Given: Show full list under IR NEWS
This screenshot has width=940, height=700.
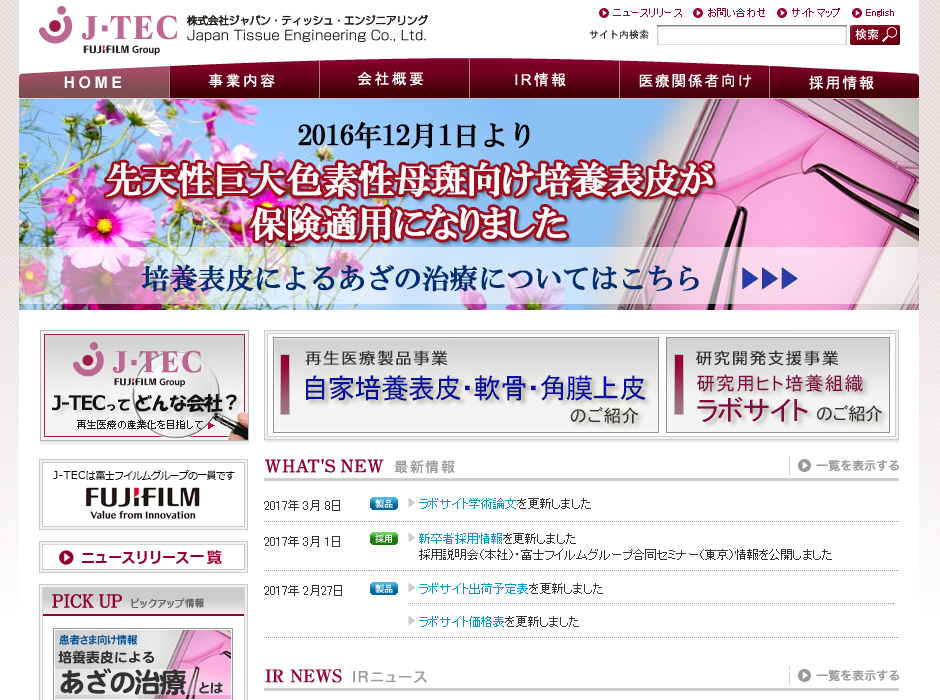Looking at the screenshot, I should pos(848,675).
